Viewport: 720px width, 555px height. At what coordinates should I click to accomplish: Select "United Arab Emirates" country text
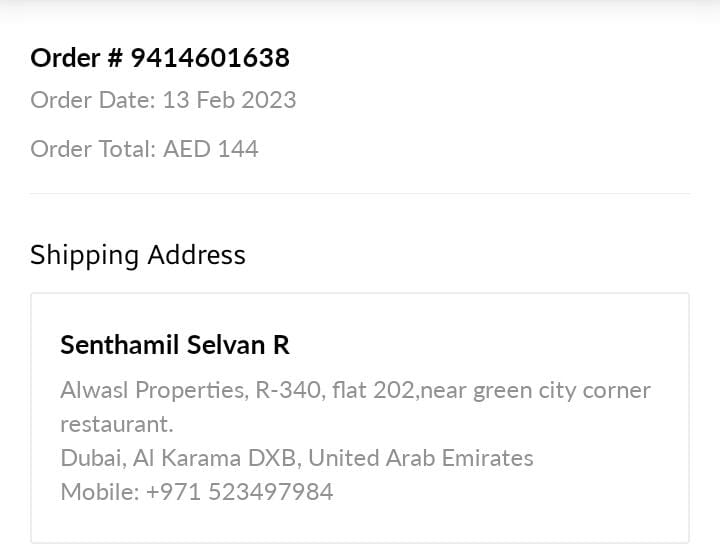tap(421, 458)
